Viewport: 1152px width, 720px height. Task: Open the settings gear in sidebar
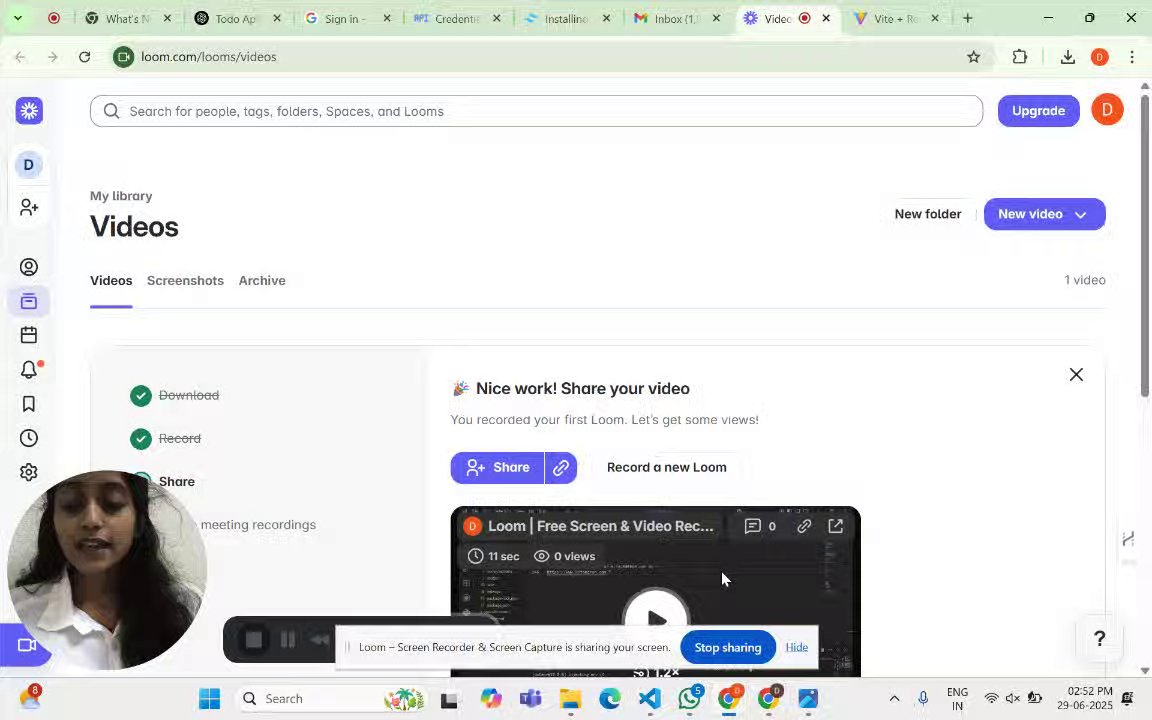(x=29, y=472)
